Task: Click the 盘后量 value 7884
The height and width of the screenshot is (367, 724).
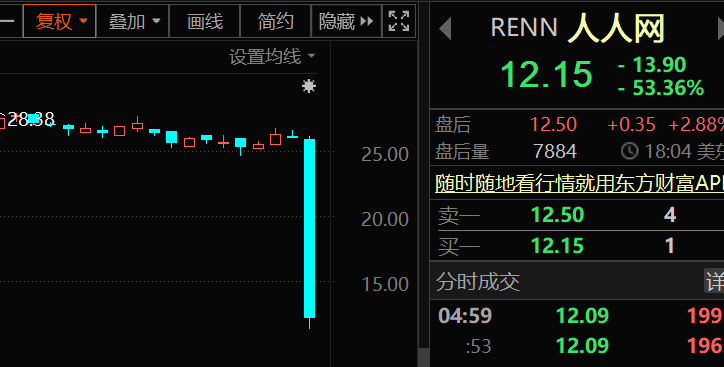Action: coord(555,151)
